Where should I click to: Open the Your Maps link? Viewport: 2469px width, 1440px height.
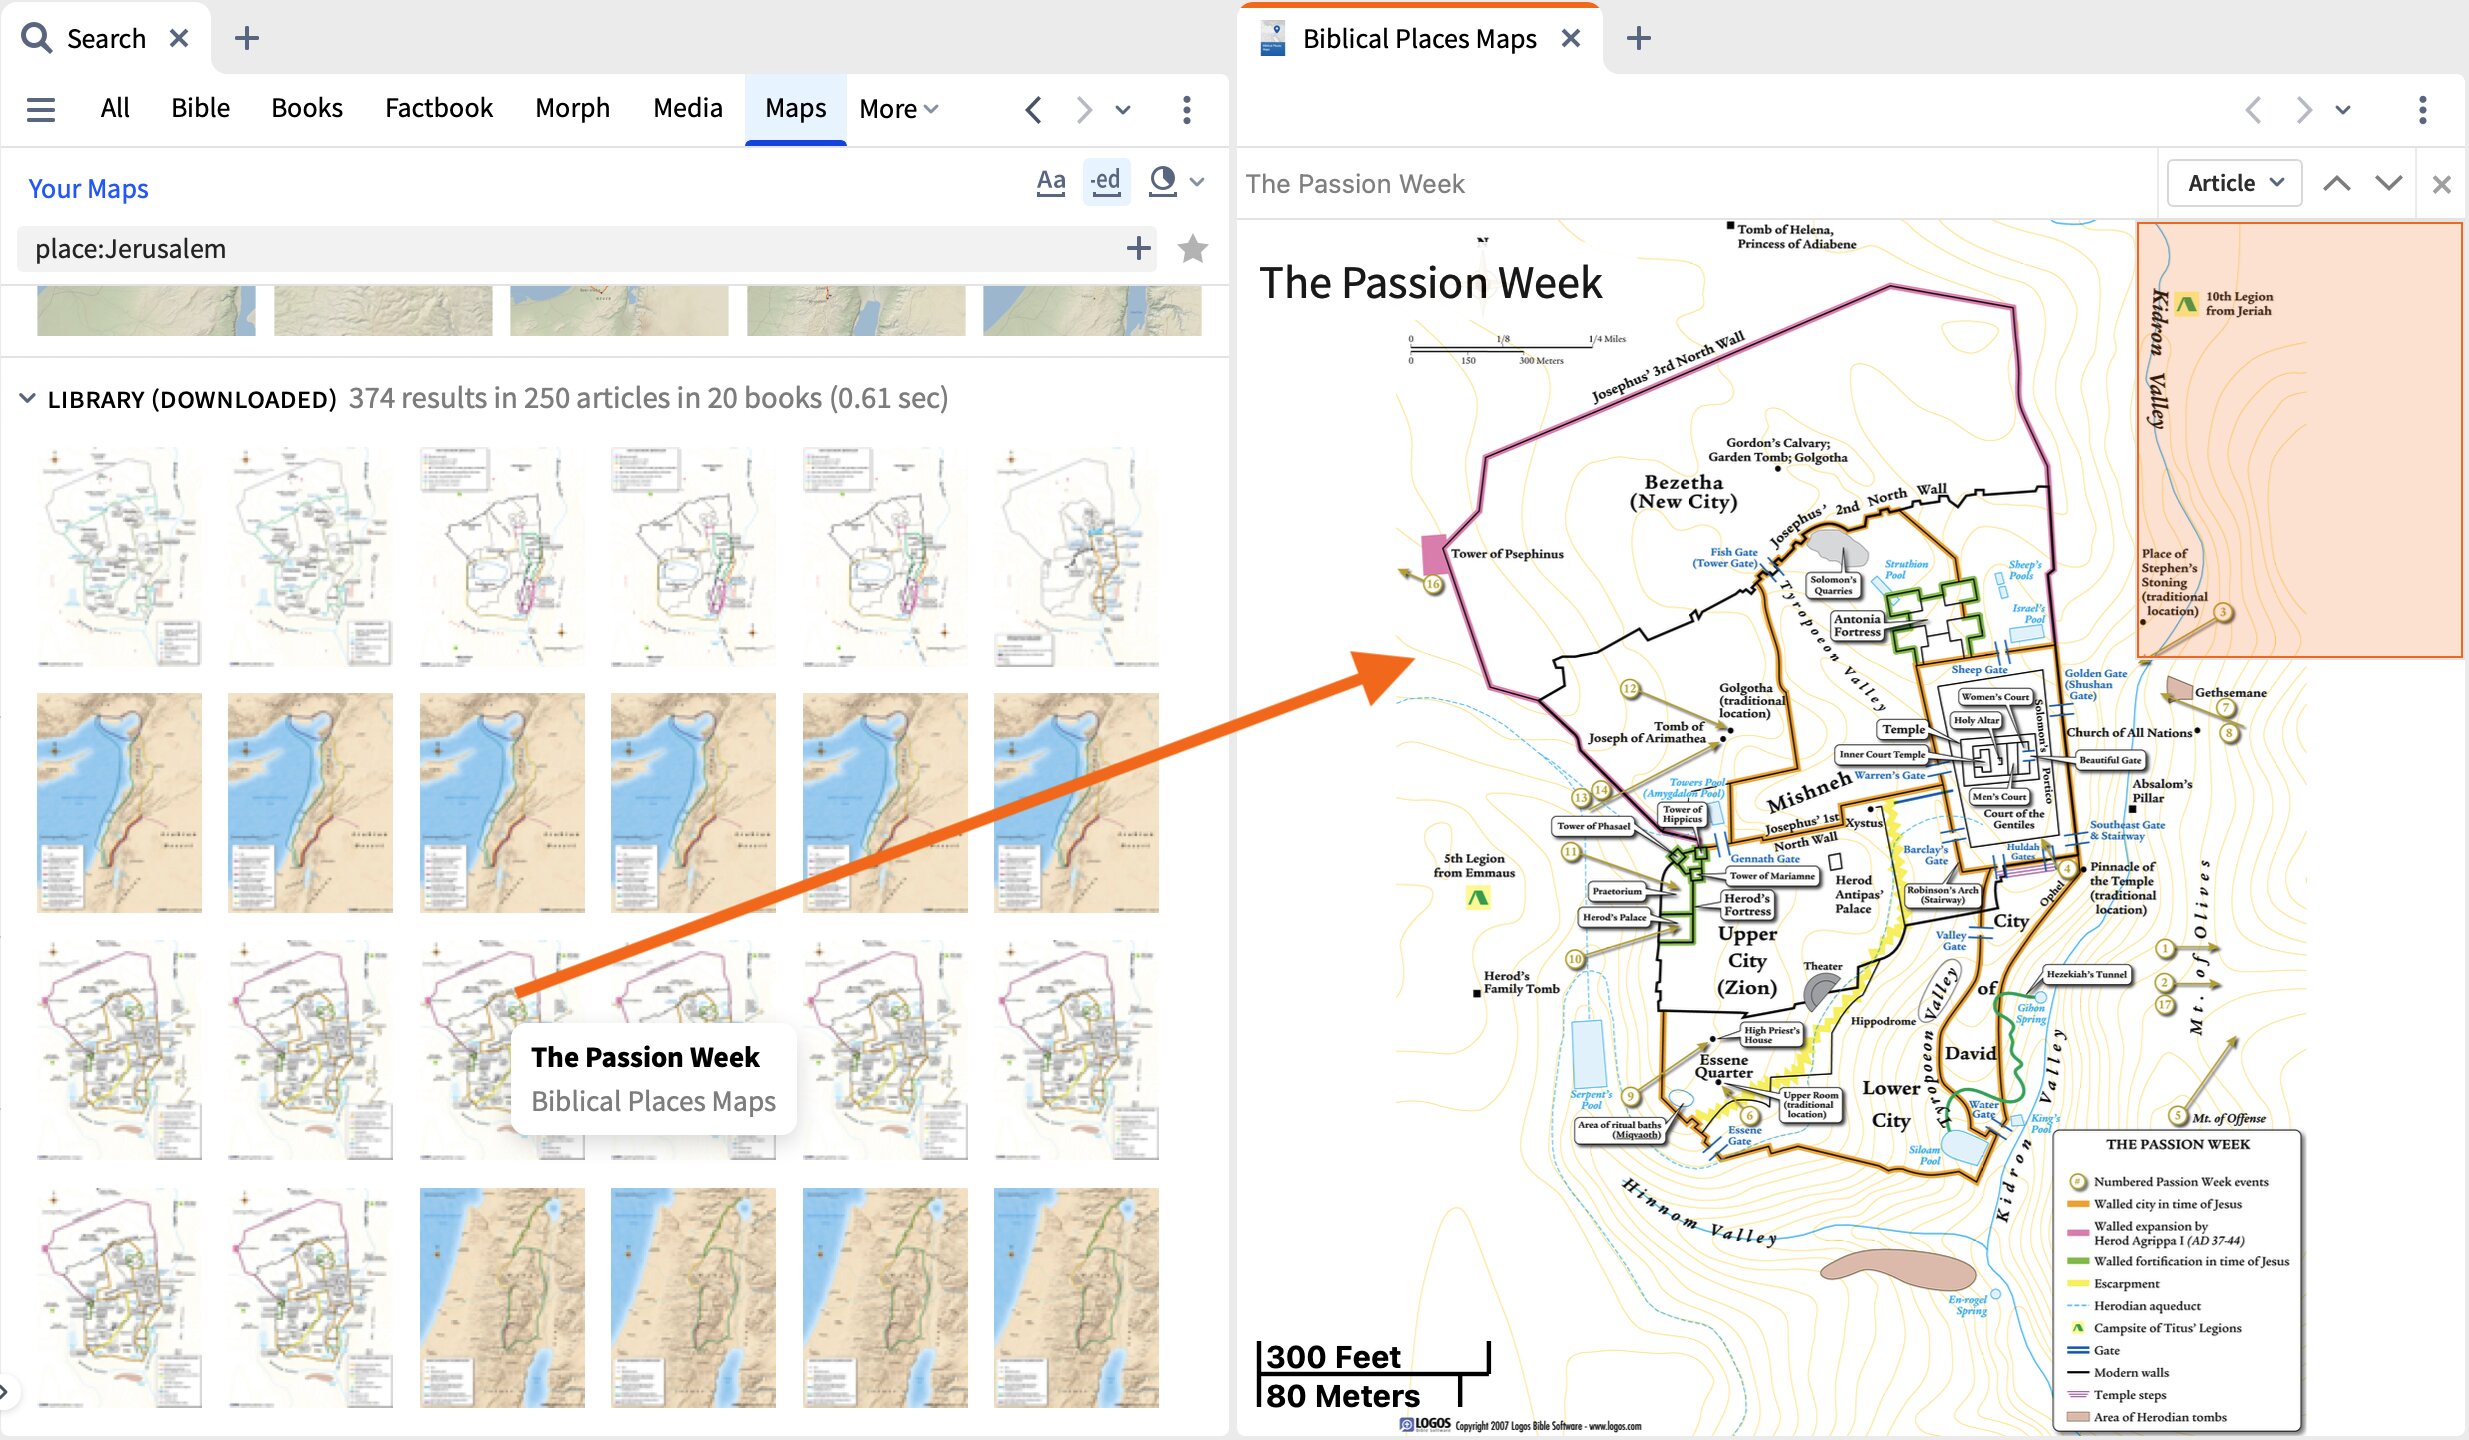tap(88, 188)
